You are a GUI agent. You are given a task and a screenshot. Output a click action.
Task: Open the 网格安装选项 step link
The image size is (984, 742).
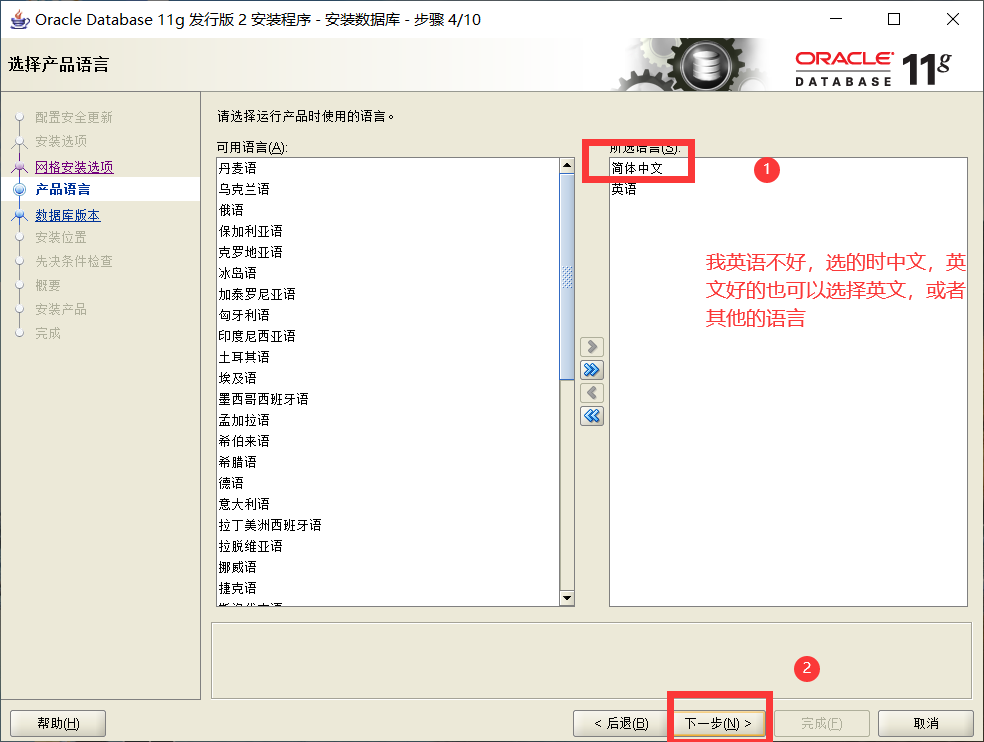click(74, 167)
